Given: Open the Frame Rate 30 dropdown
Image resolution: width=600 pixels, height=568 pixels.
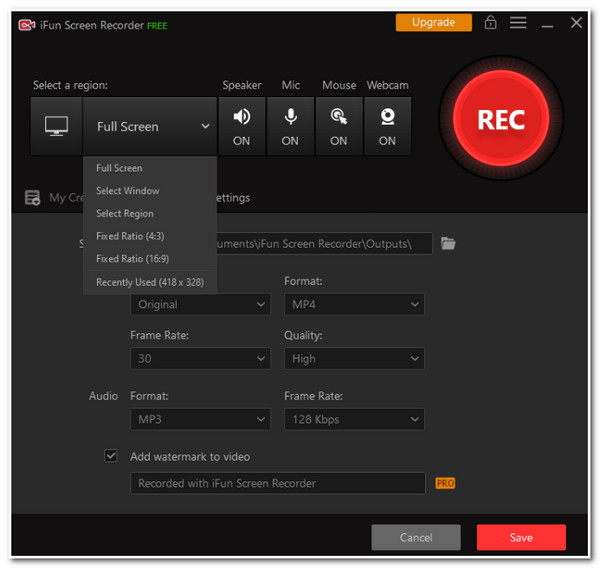Looking at the screenshot, I should coord(201,358).
